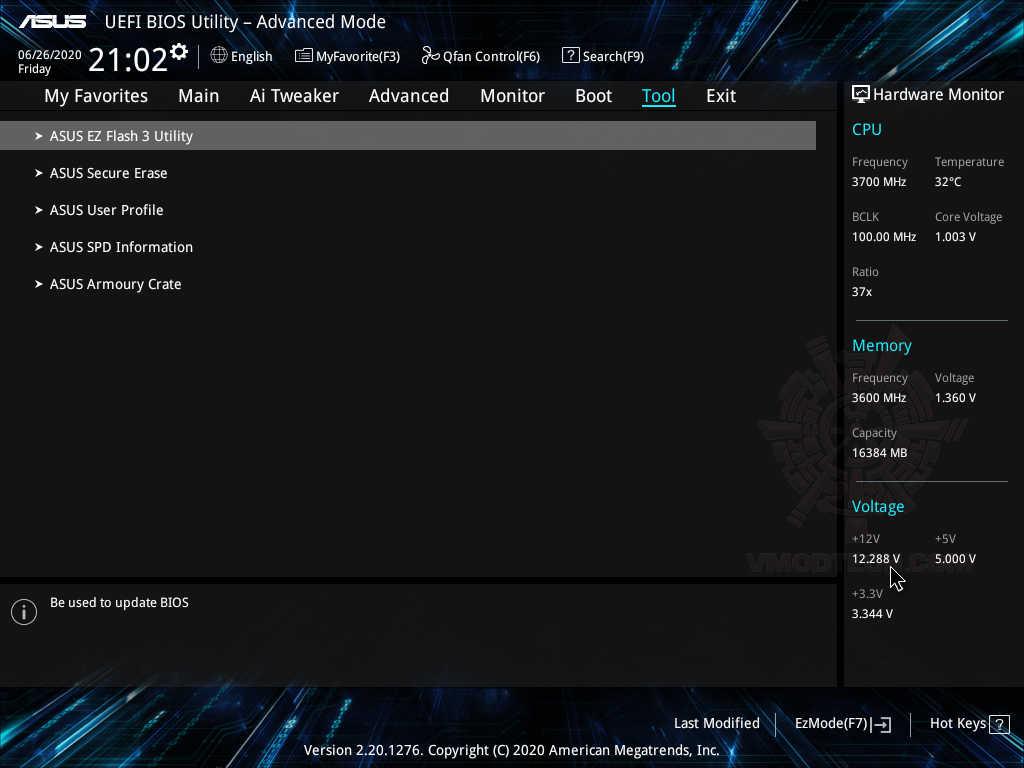This screenshot has width=1024, height=768.
Task: Open ASUS EZ Flash 3 Utility
Action: tap(408, 136)
